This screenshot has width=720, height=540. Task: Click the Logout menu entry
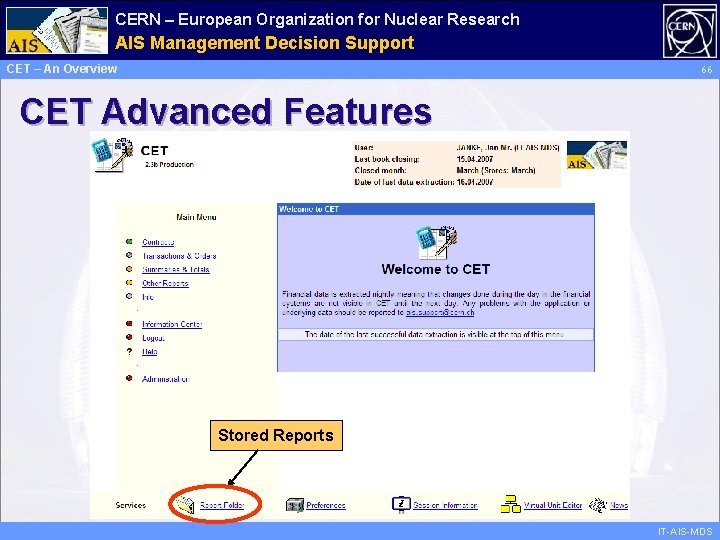click(x=153, y=338)
